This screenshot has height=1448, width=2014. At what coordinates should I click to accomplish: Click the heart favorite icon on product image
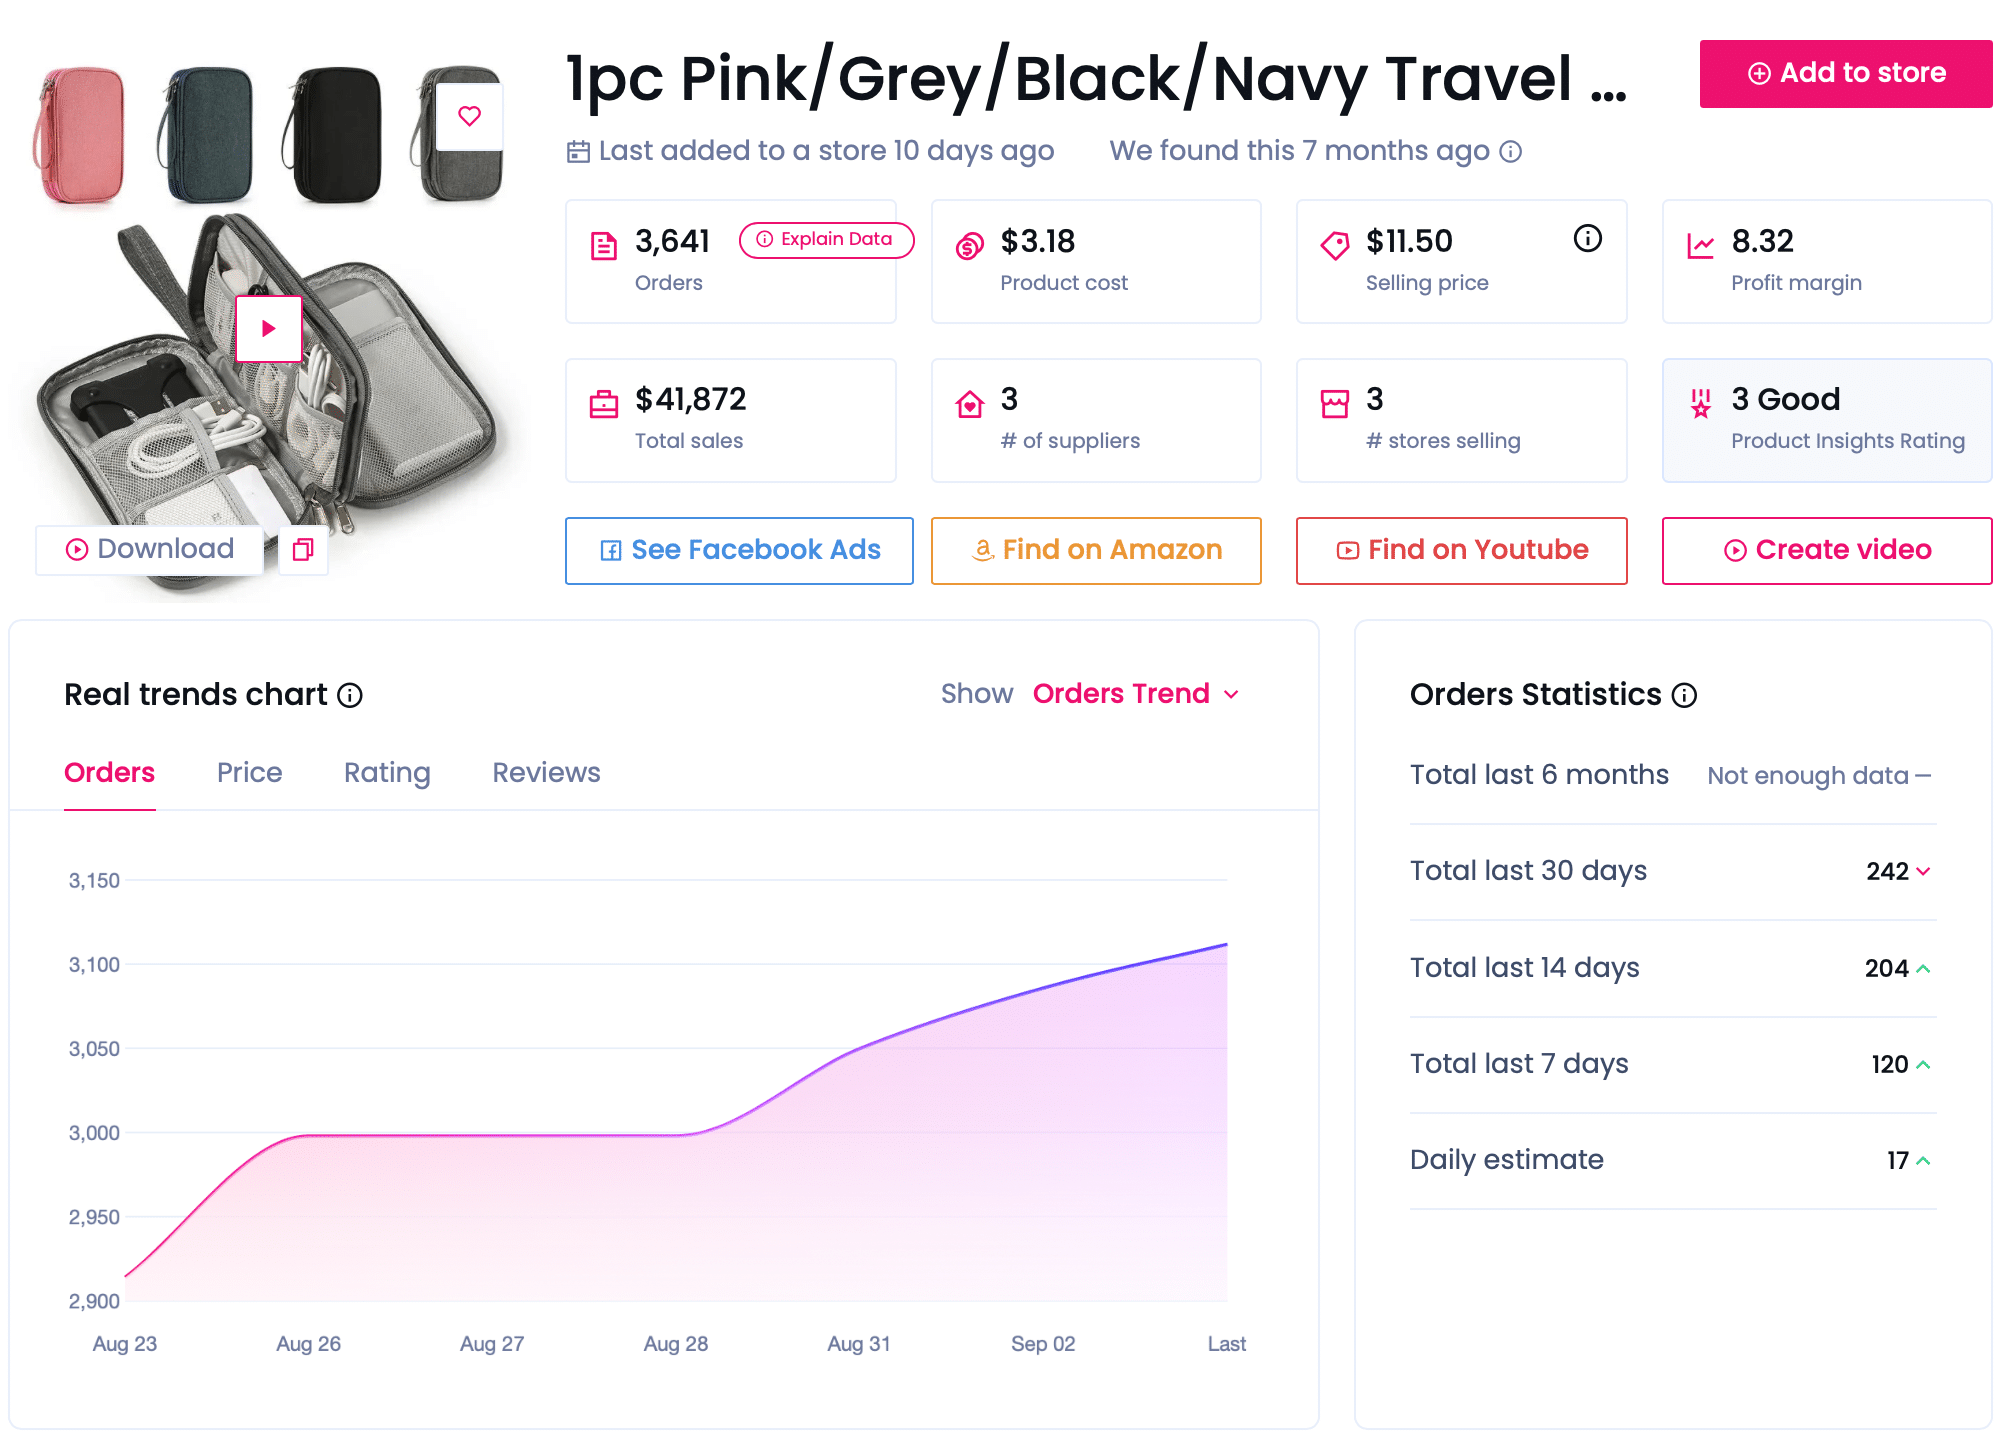469,116
